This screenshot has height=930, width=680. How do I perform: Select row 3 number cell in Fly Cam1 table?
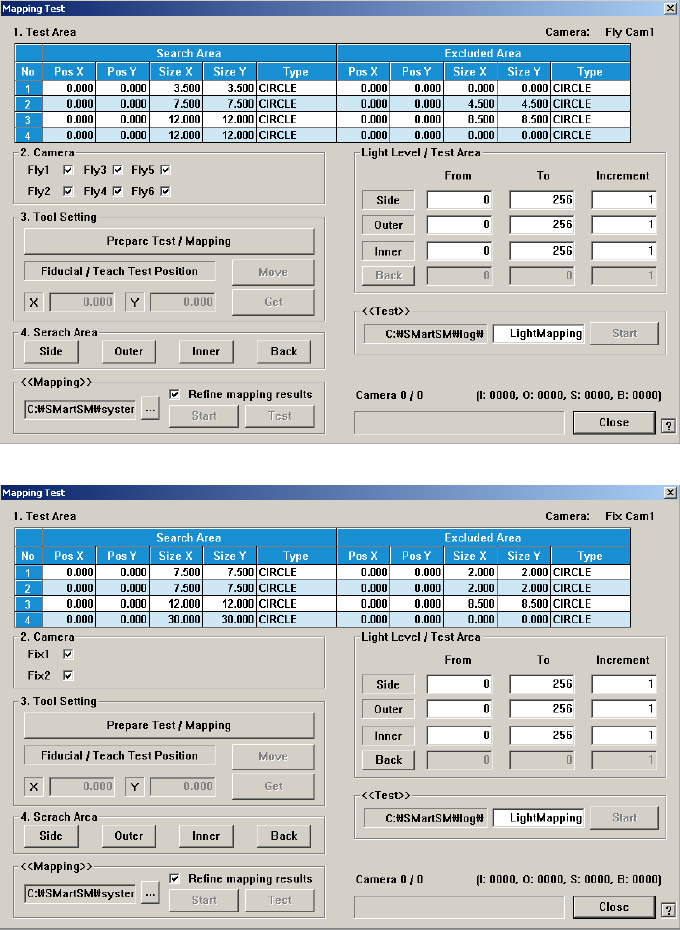coord(28,120)
